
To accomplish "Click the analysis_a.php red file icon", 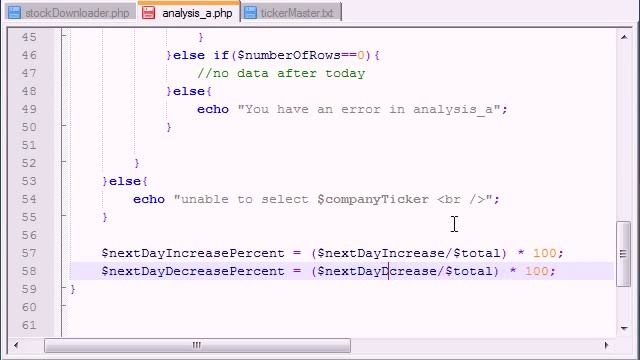I will pos(149,13).
